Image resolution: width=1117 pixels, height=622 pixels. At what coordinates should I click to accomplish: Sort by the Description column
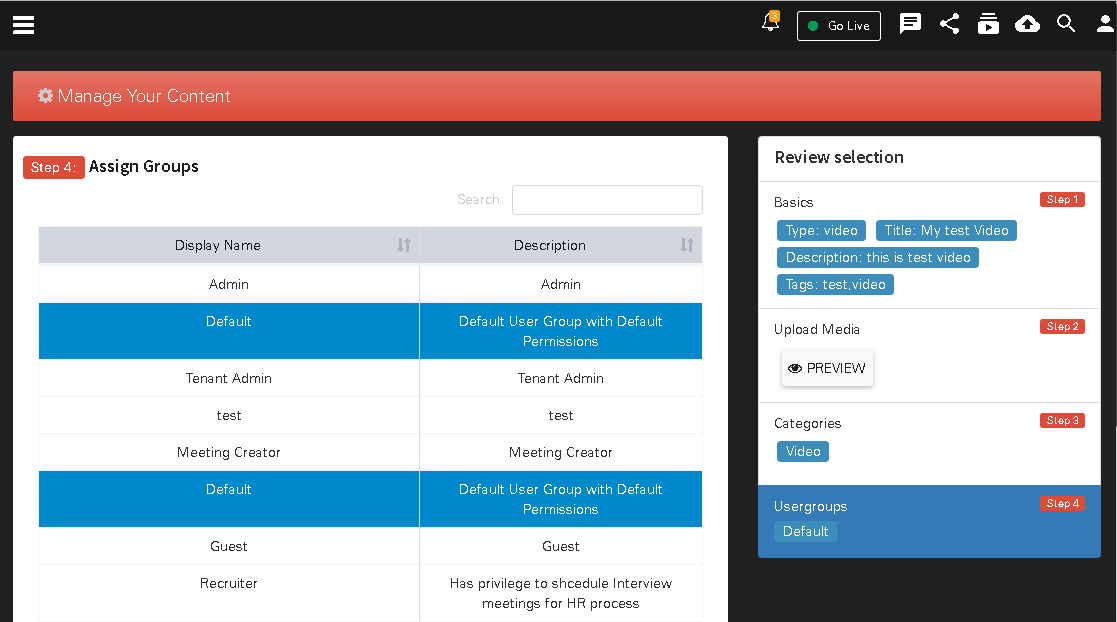[x=561, y=245]
